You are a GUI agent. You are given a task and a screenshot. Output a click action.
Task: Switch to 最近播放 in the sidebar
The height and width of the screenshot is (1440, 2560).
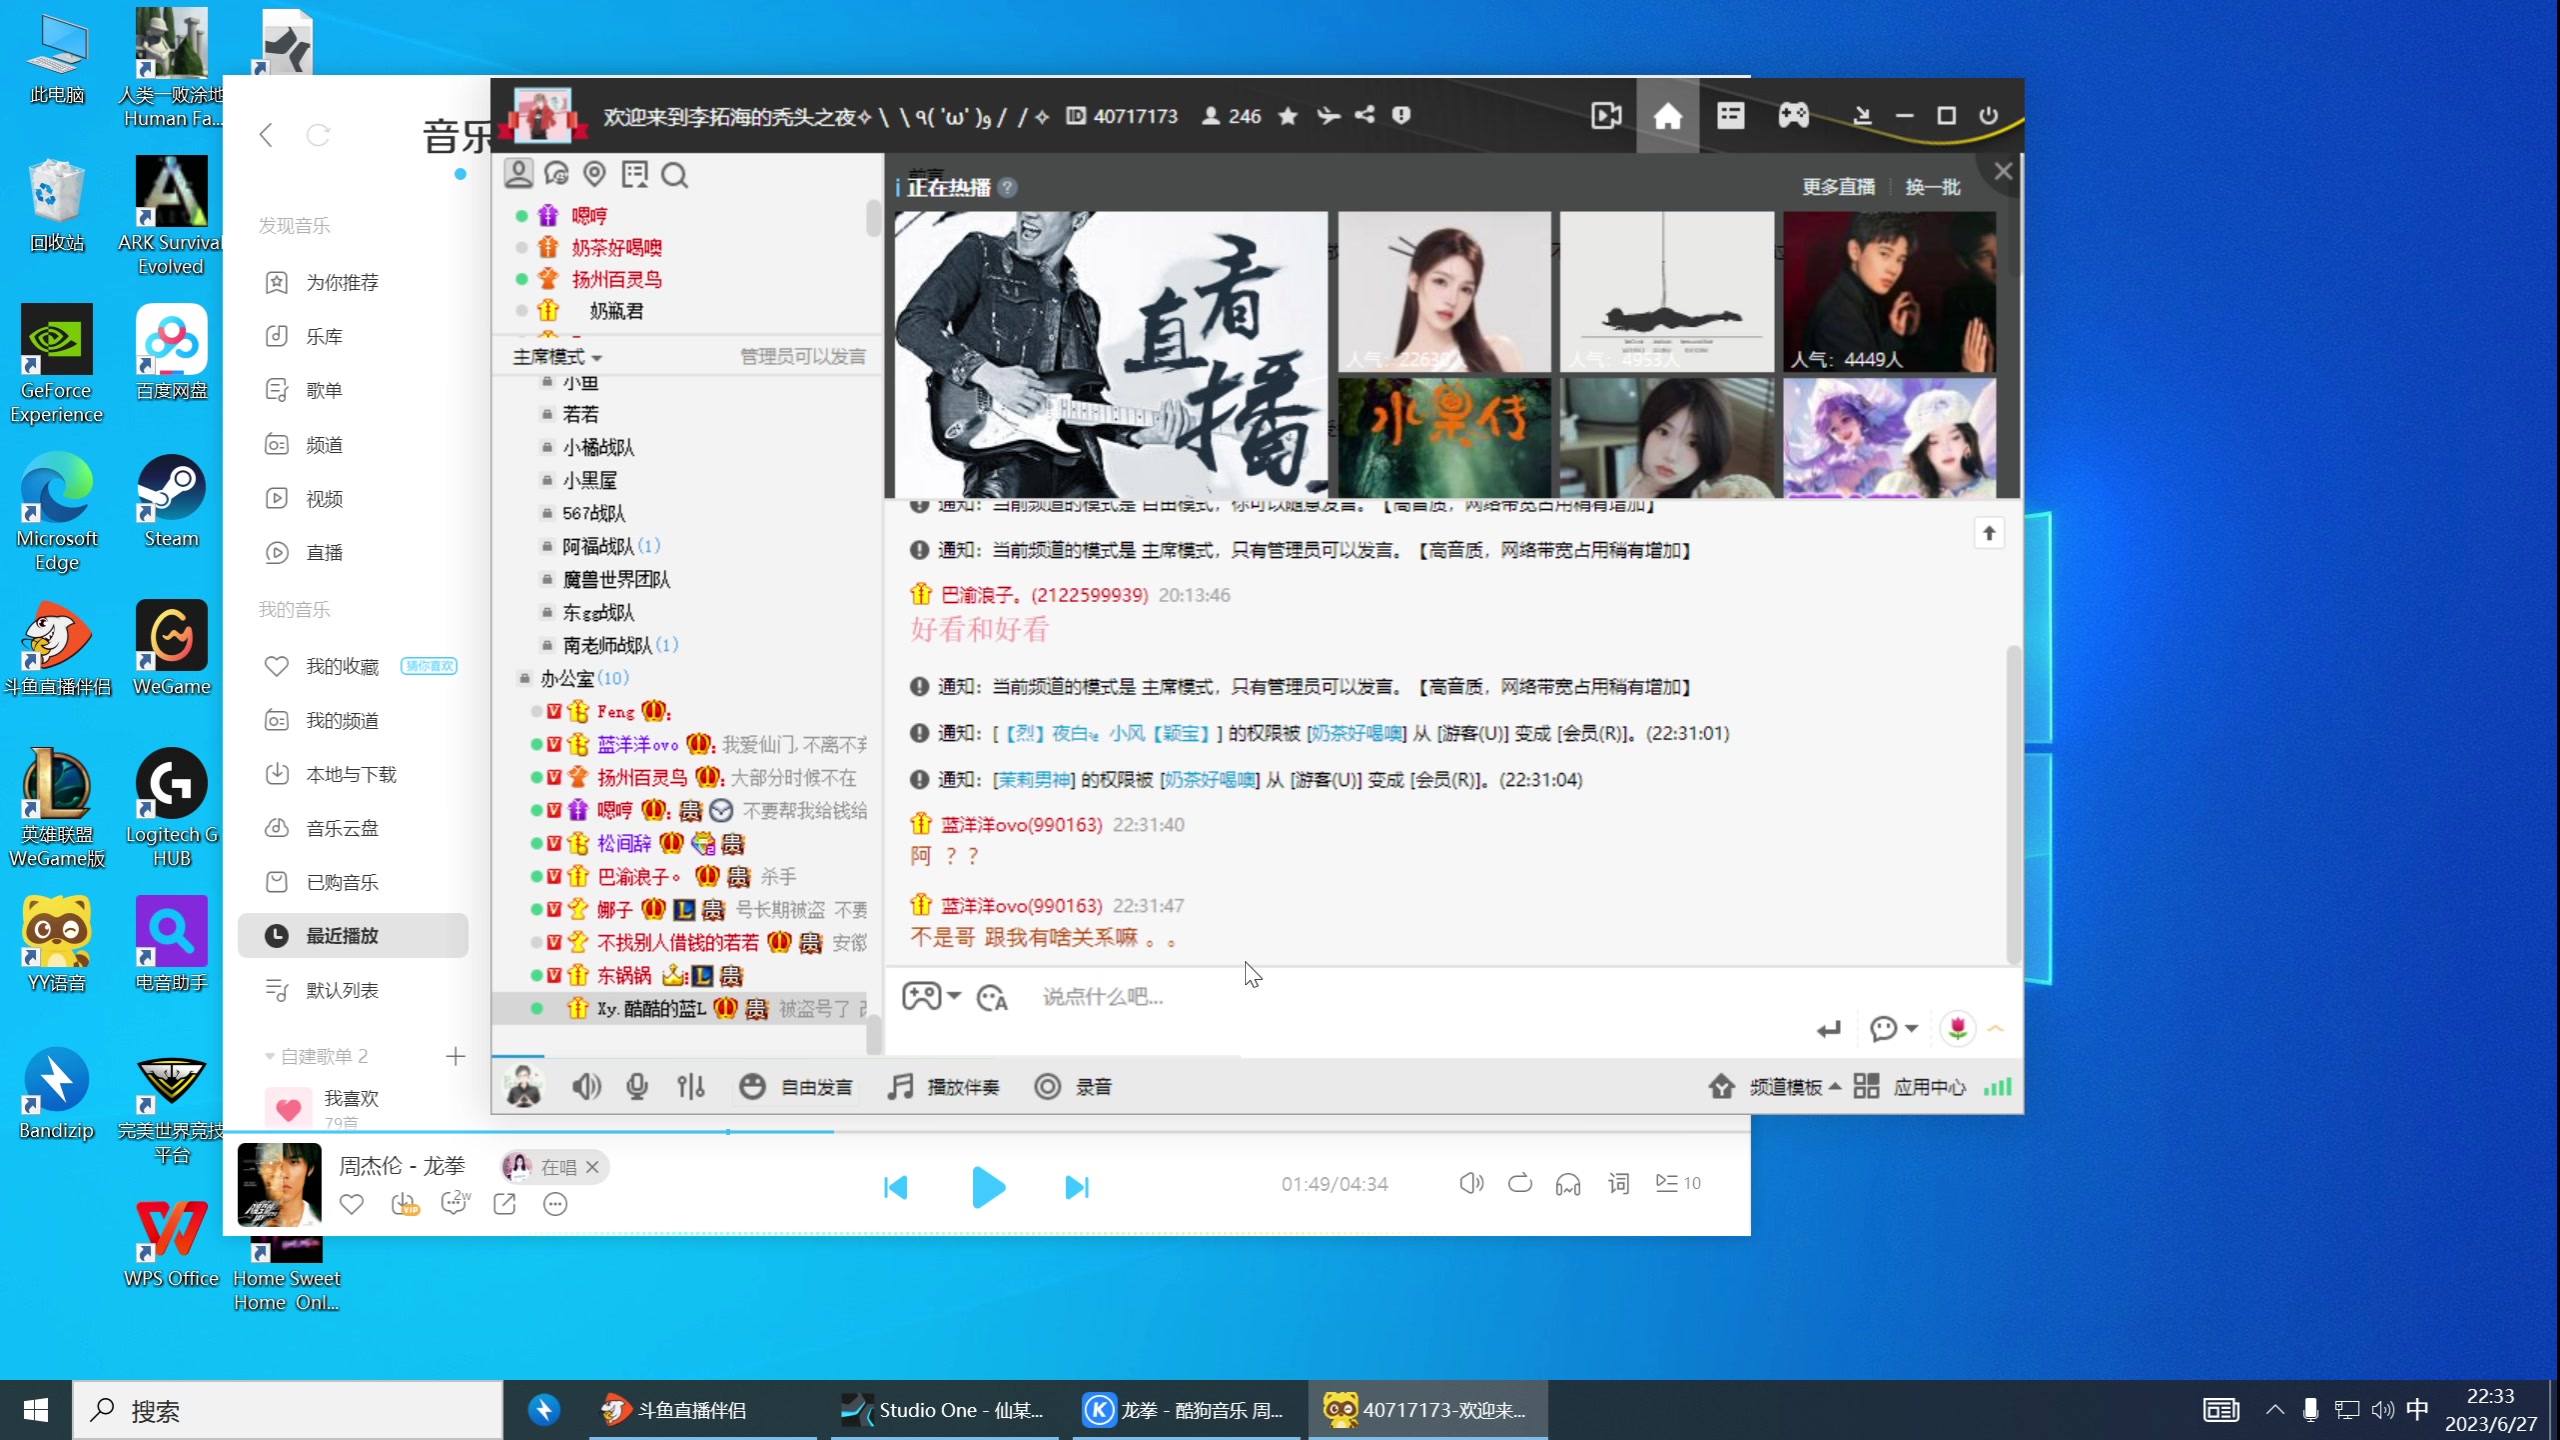[x=341, y=936]
